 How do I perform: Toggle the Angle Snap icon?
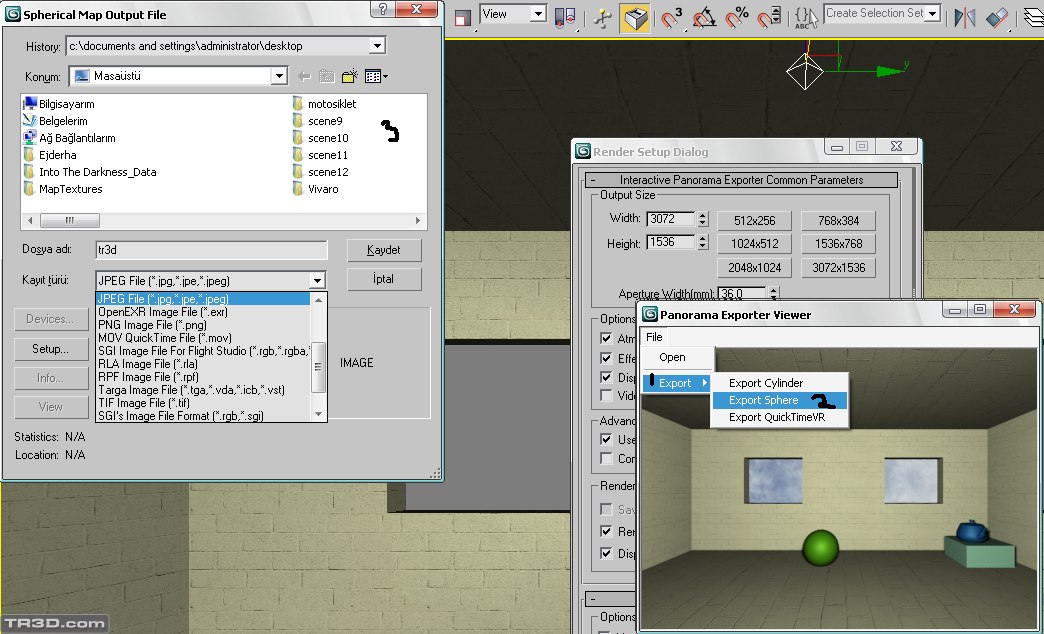click(704, 18)
